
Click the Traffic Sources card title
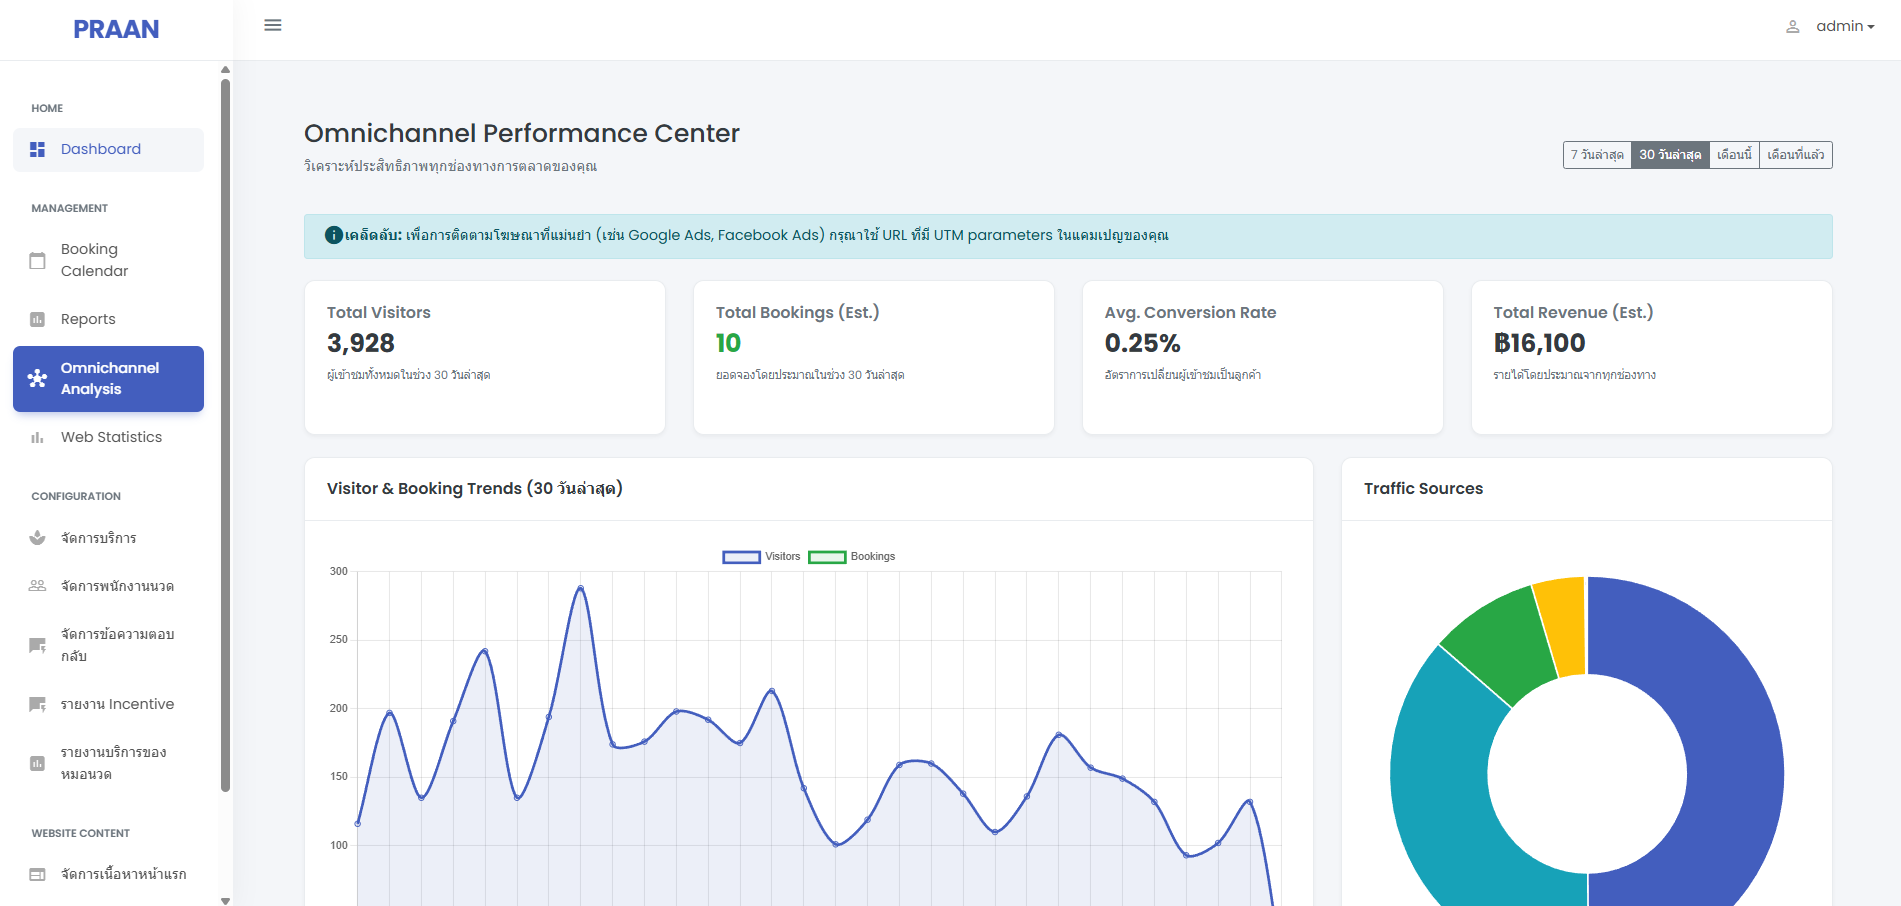(x=1423, y=488)
